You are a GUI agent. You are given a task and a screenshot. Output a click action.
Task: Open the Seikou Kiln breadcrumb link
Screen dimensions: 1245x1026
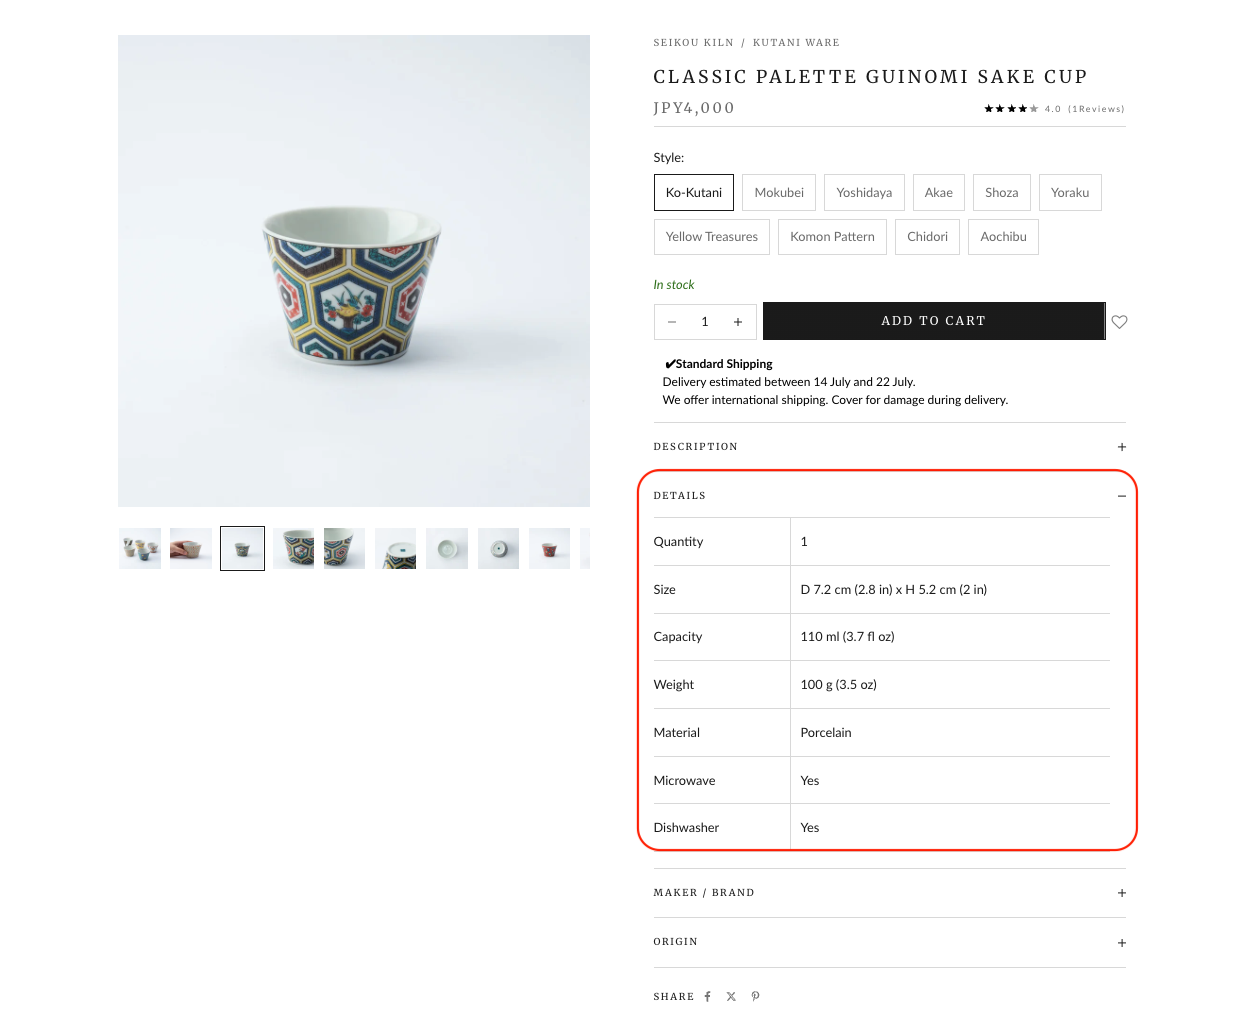[693, 43]
